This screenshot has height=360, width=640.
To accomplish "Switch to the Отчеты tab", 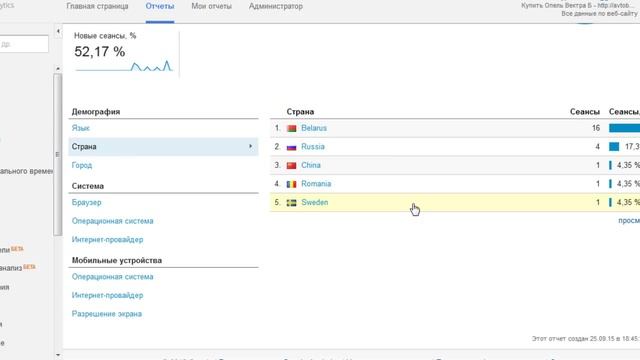I will [x=160, y=7].
